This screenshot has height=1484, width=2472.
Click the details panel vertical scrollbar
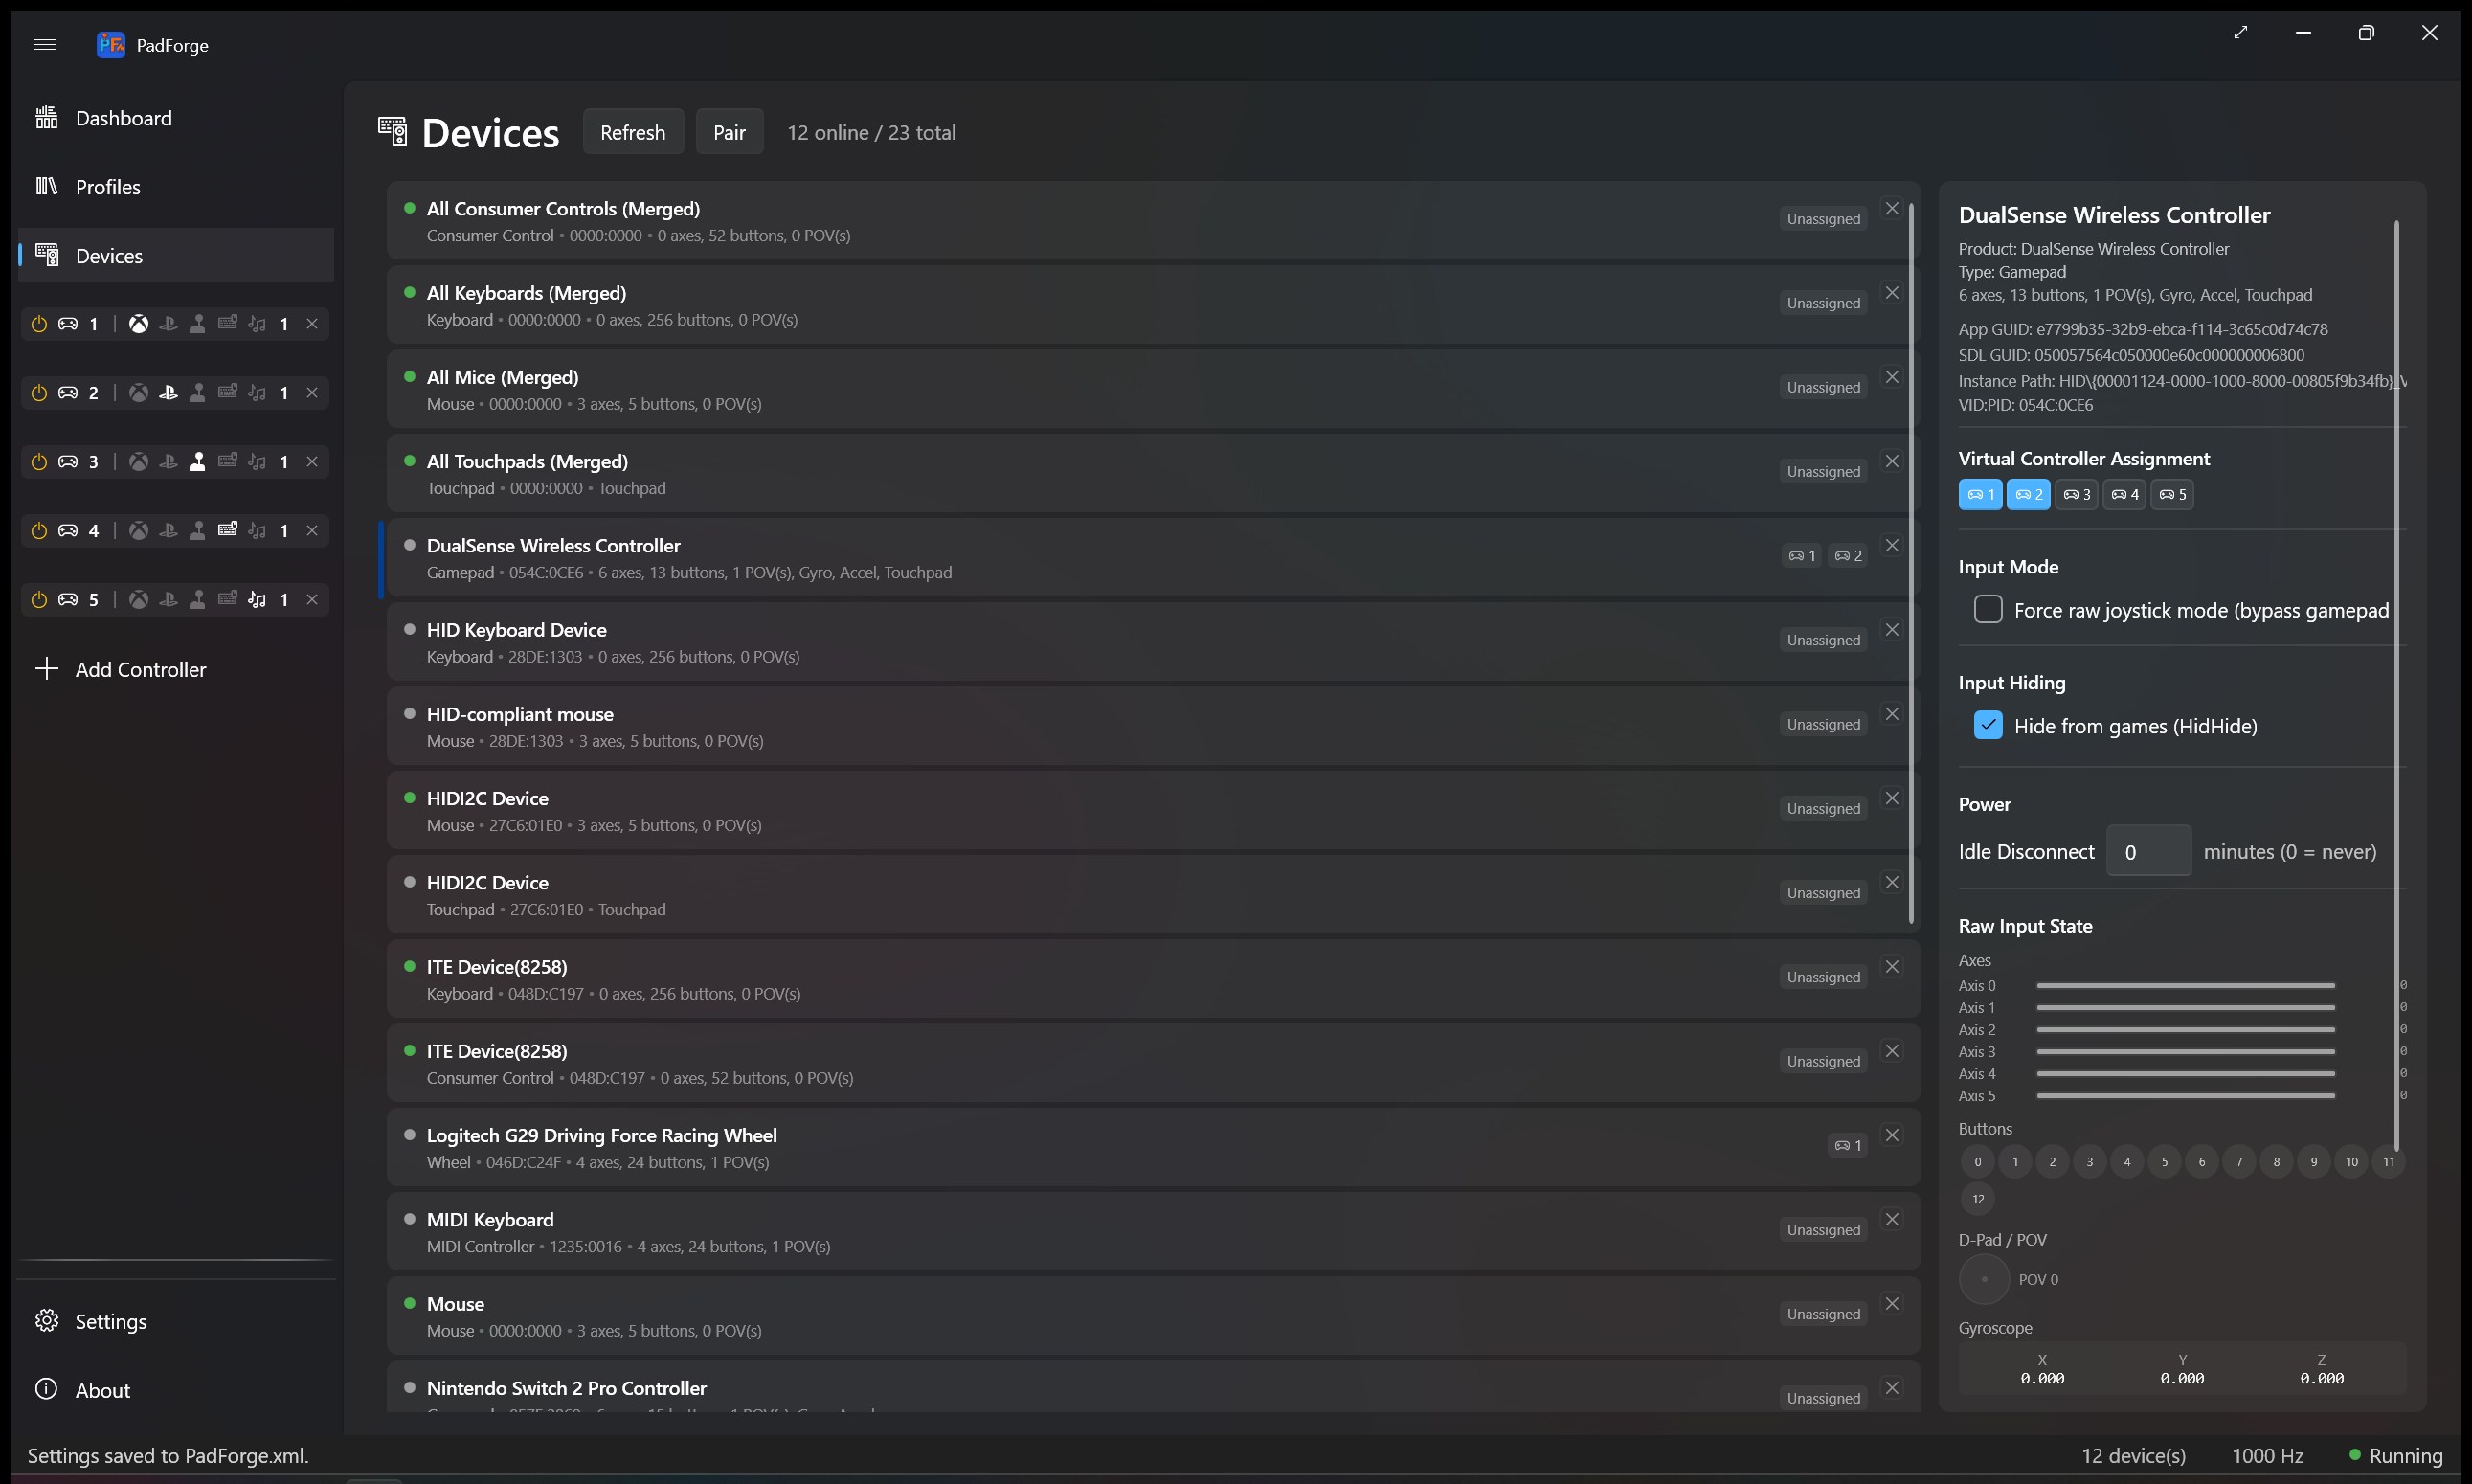click(x=2397, y=685)
